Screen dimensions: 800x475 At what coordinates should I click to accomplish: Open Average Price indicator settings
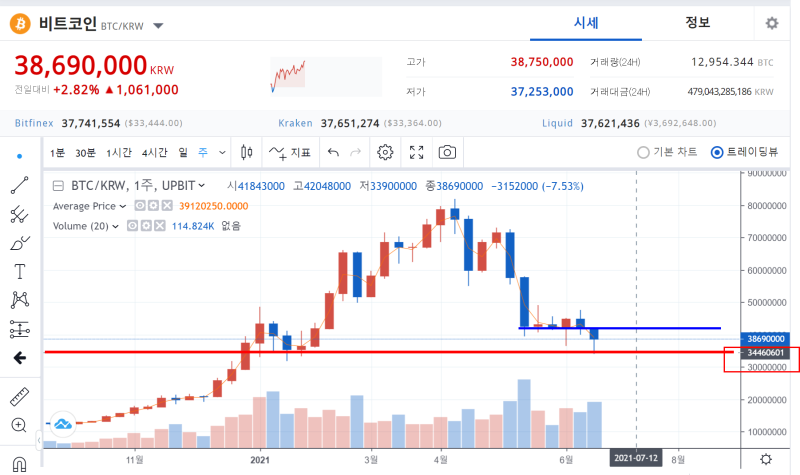click(153, 206)
